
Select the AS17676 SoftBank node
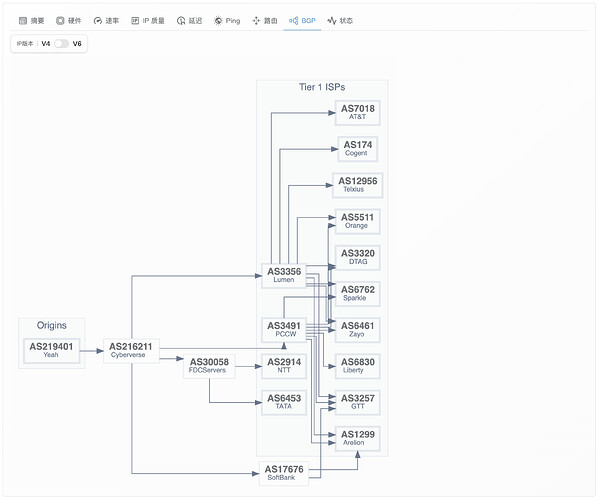click(x=284, y=473)
